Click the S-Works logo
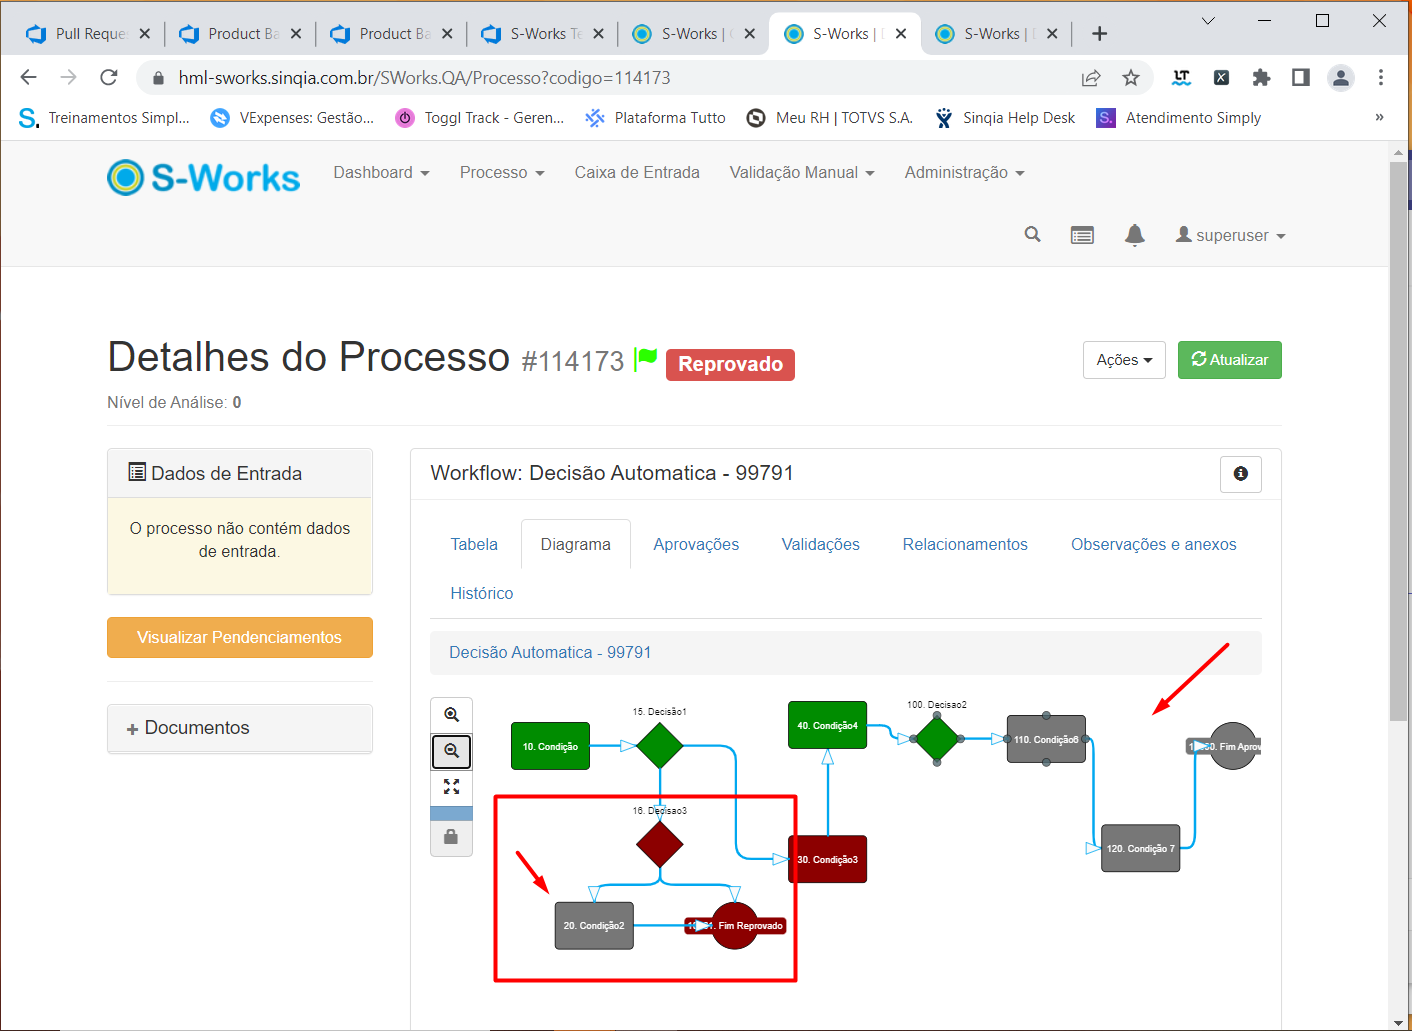 (x=203, y=177)
